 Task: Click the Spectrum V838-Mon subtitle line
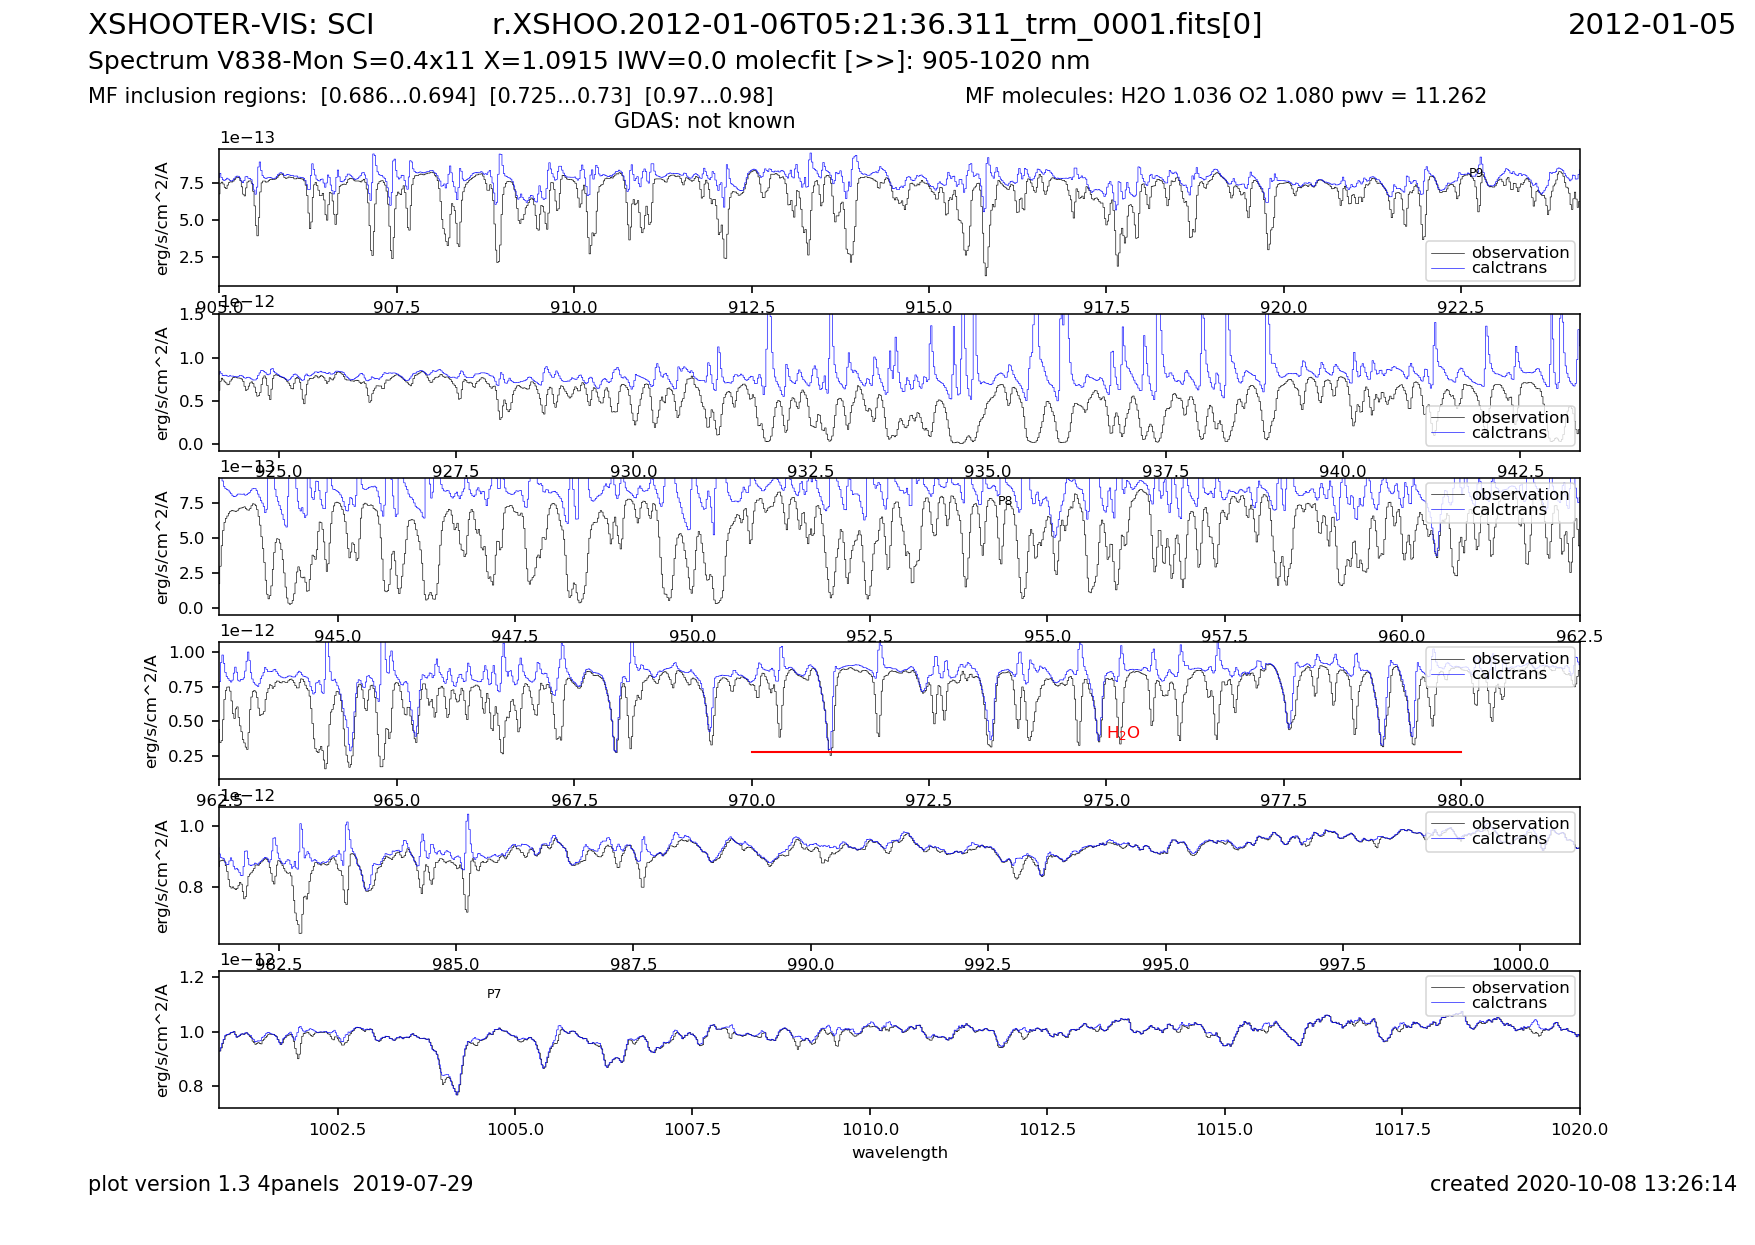pyautogui.click(x=588, y=61)
